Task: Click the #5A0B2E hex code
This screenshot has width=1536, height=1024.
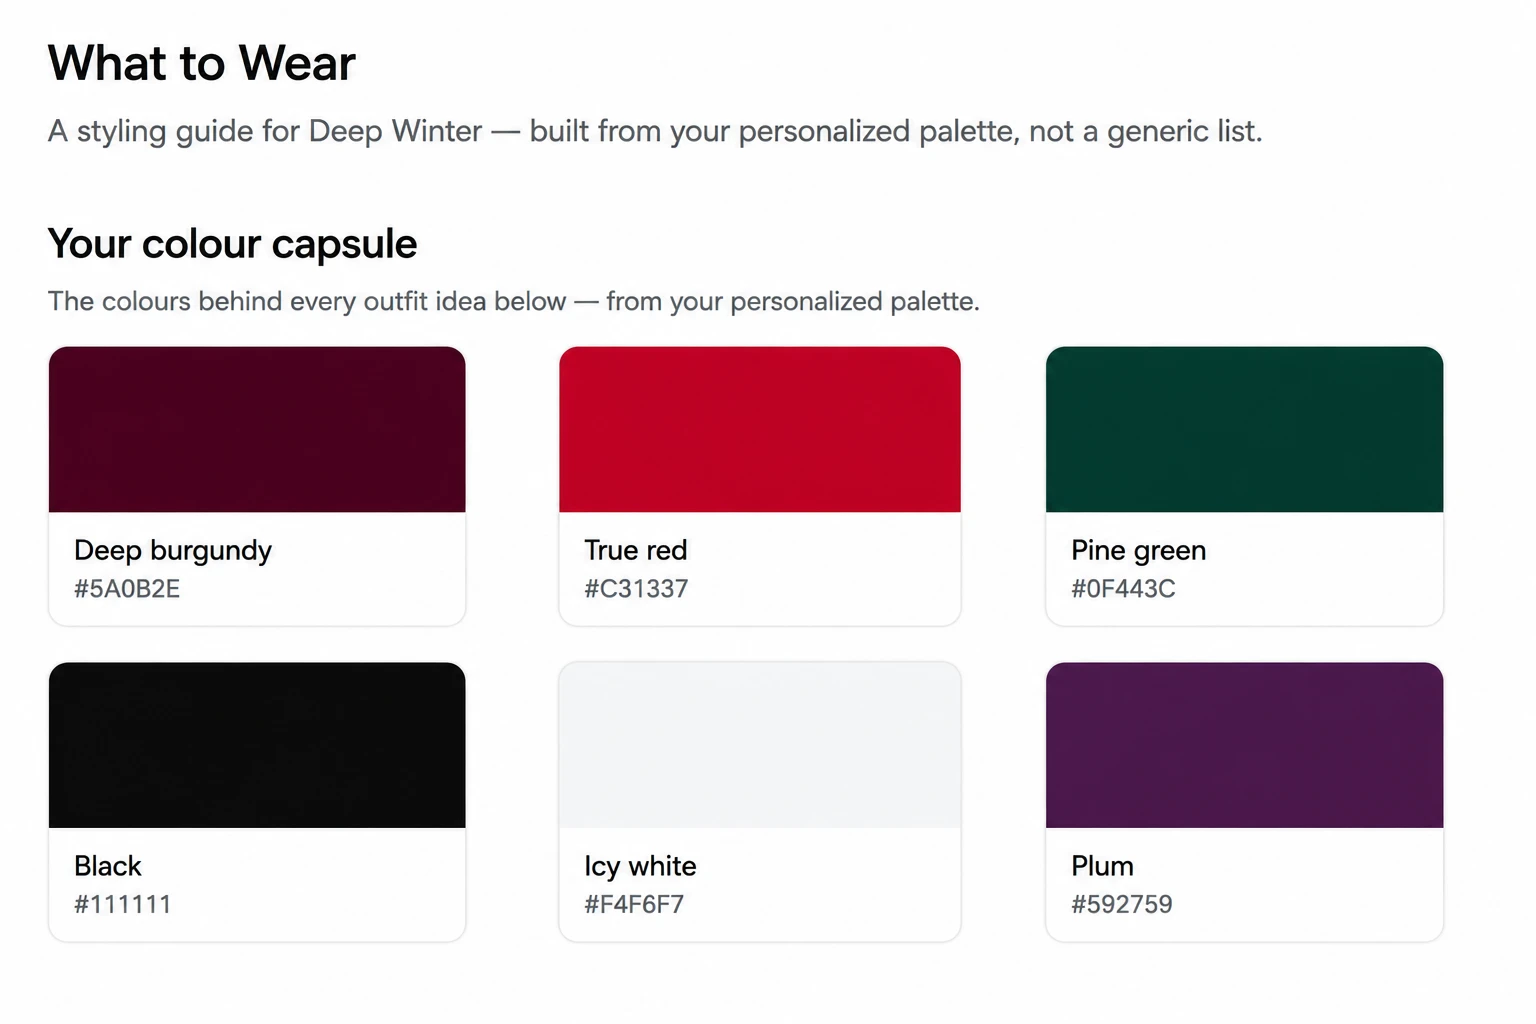Action: click(127, 589)
